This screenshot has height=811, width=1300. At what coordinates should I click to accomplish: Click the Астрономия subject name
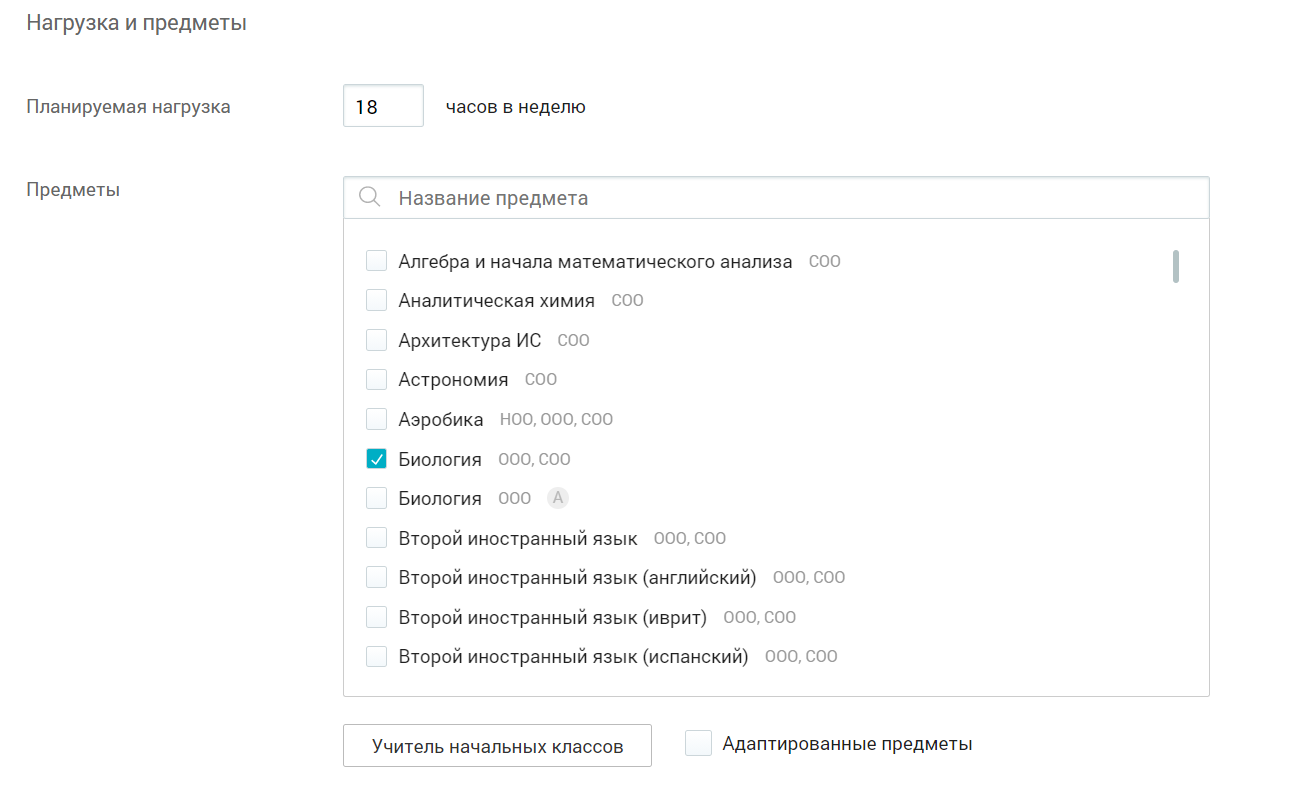point(453,380)
